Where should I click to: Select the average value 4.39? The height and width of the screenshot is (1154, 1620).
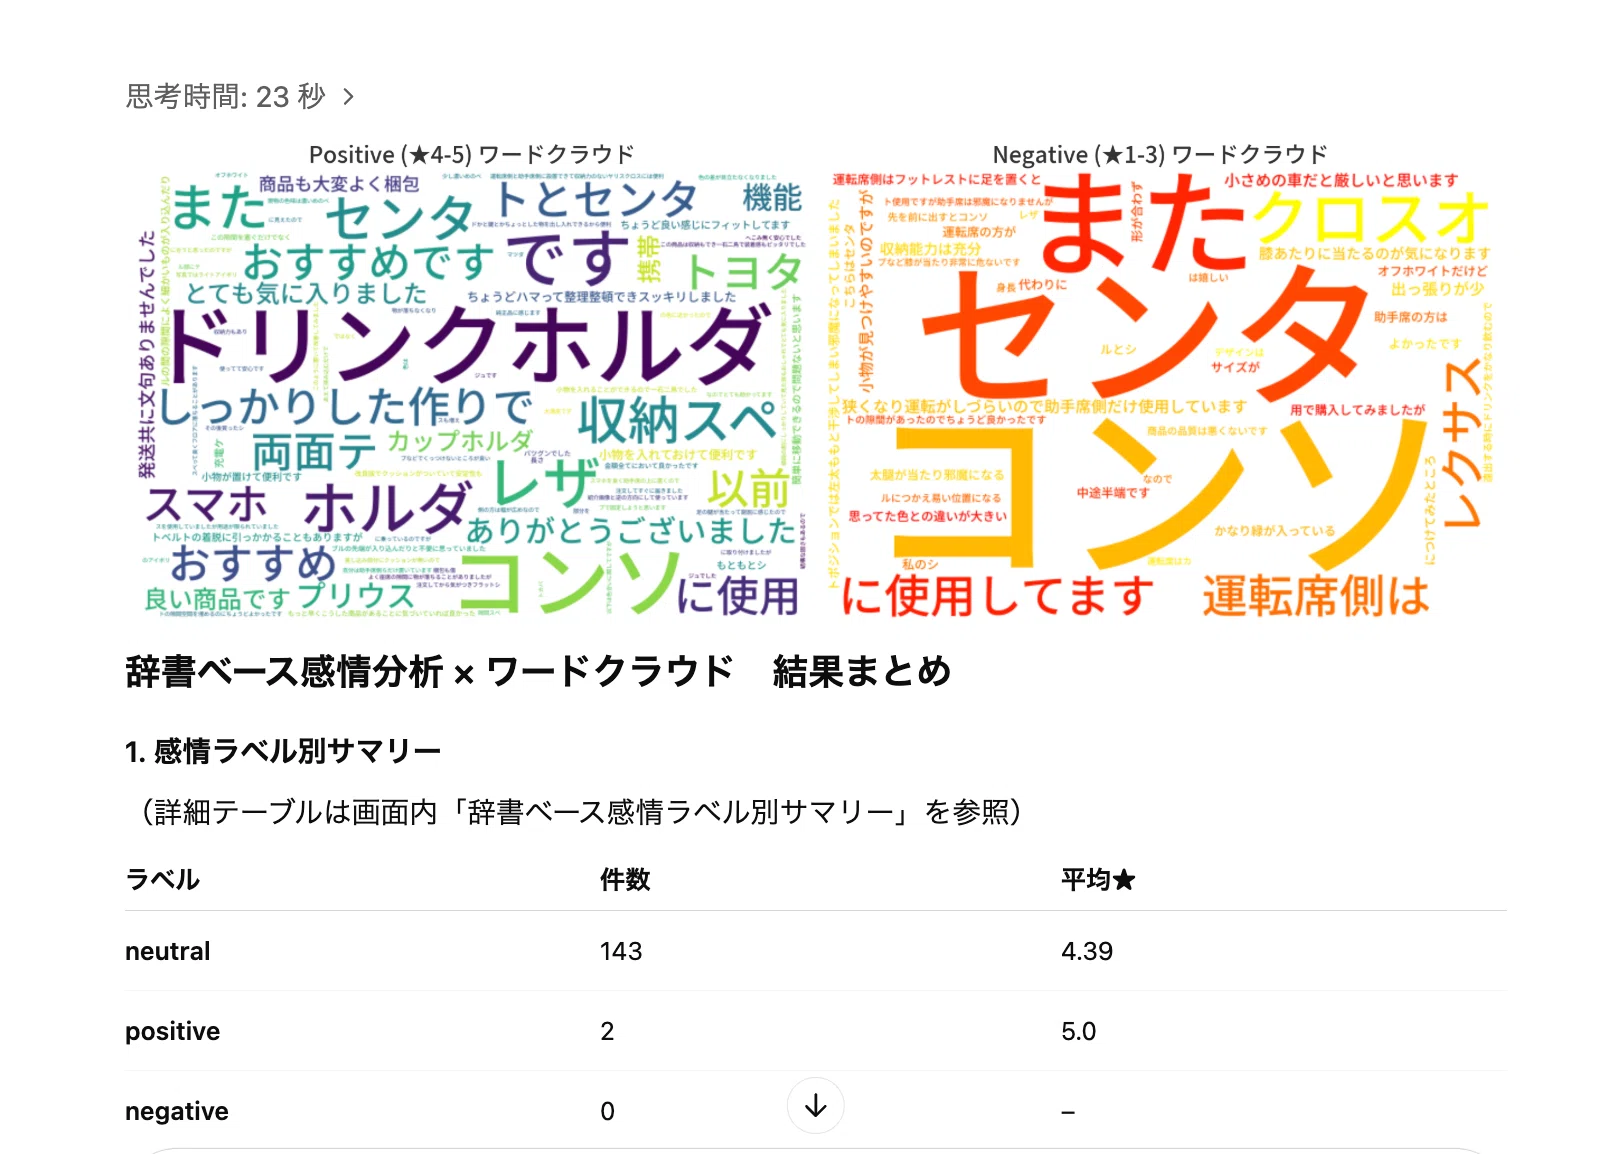(1087, 951)
